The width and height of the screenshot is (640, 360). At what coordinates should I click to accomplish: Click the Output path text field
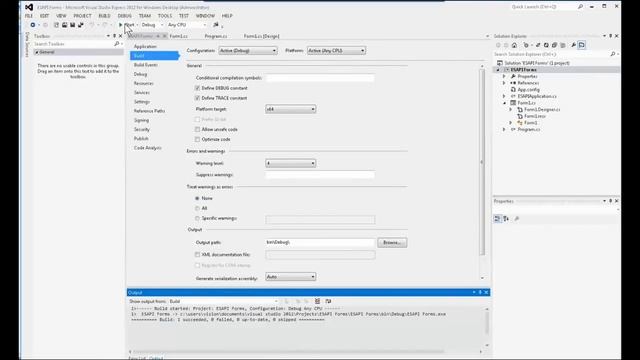320,242
